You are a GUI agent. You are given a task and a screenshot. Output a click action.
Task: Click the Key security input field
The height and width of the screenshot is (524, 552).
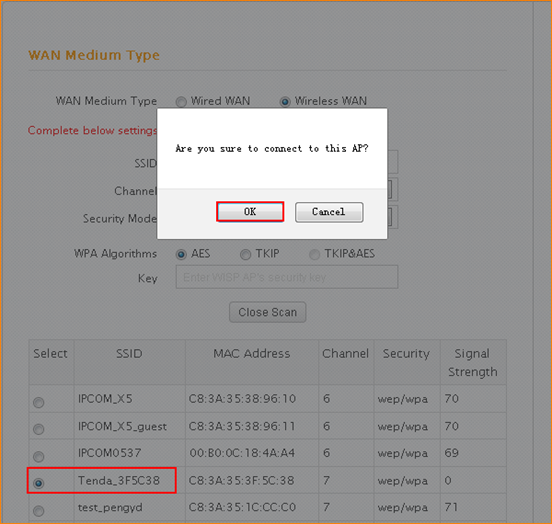(x=287, y=277)
